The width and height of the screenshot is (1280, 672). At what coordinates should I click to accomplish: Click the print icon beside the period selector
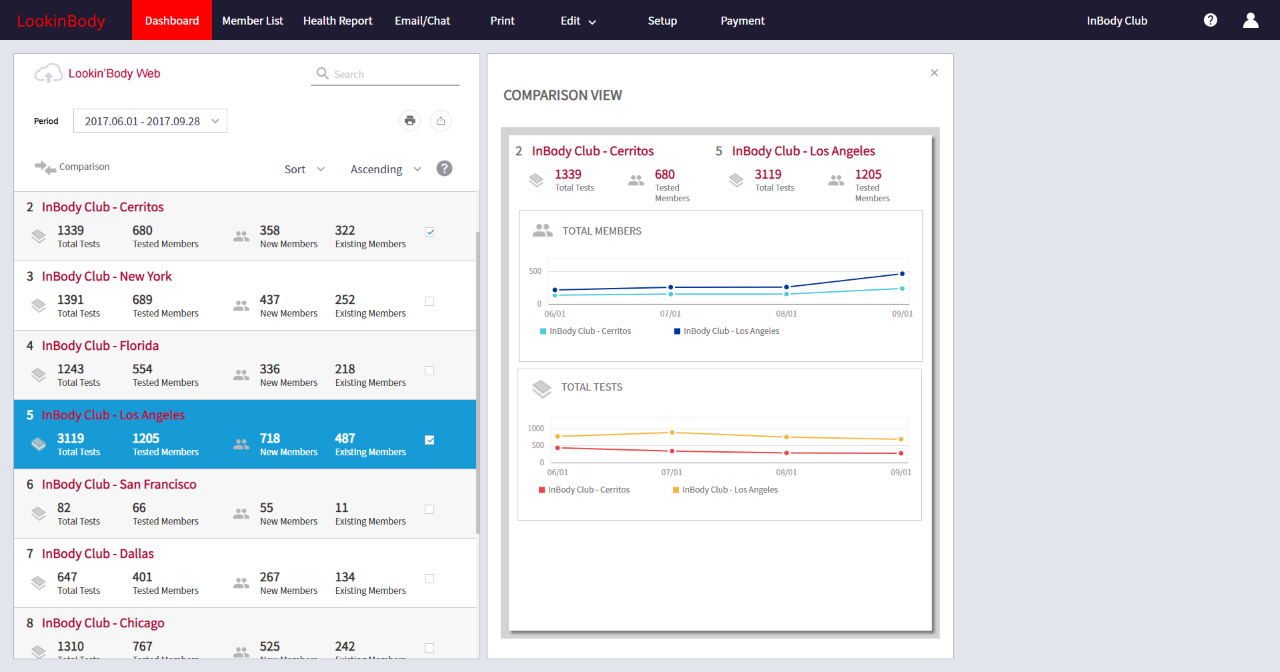(x=409, y=121)
